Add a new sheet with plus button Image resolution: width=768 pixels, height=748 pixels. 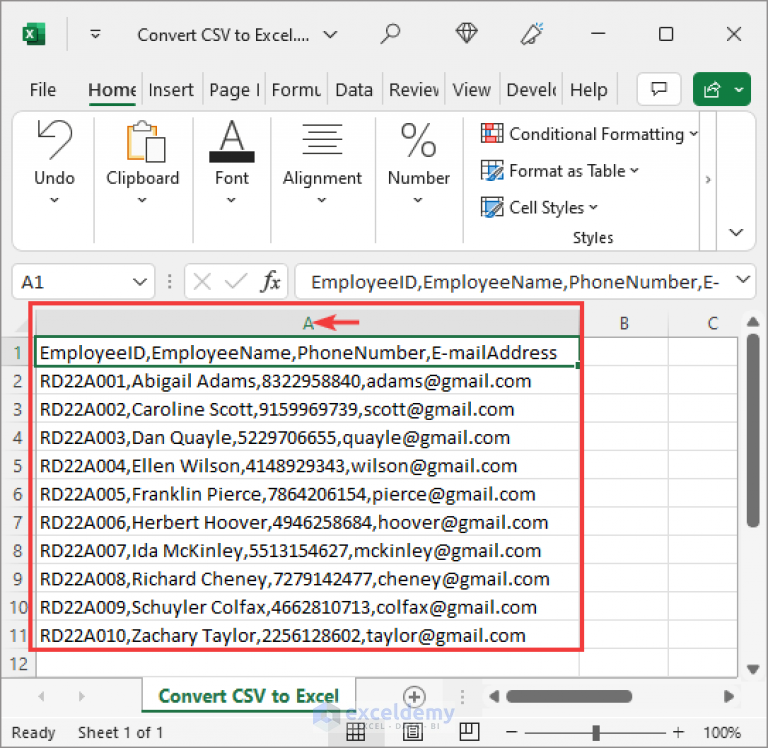[x=414, y=696]
